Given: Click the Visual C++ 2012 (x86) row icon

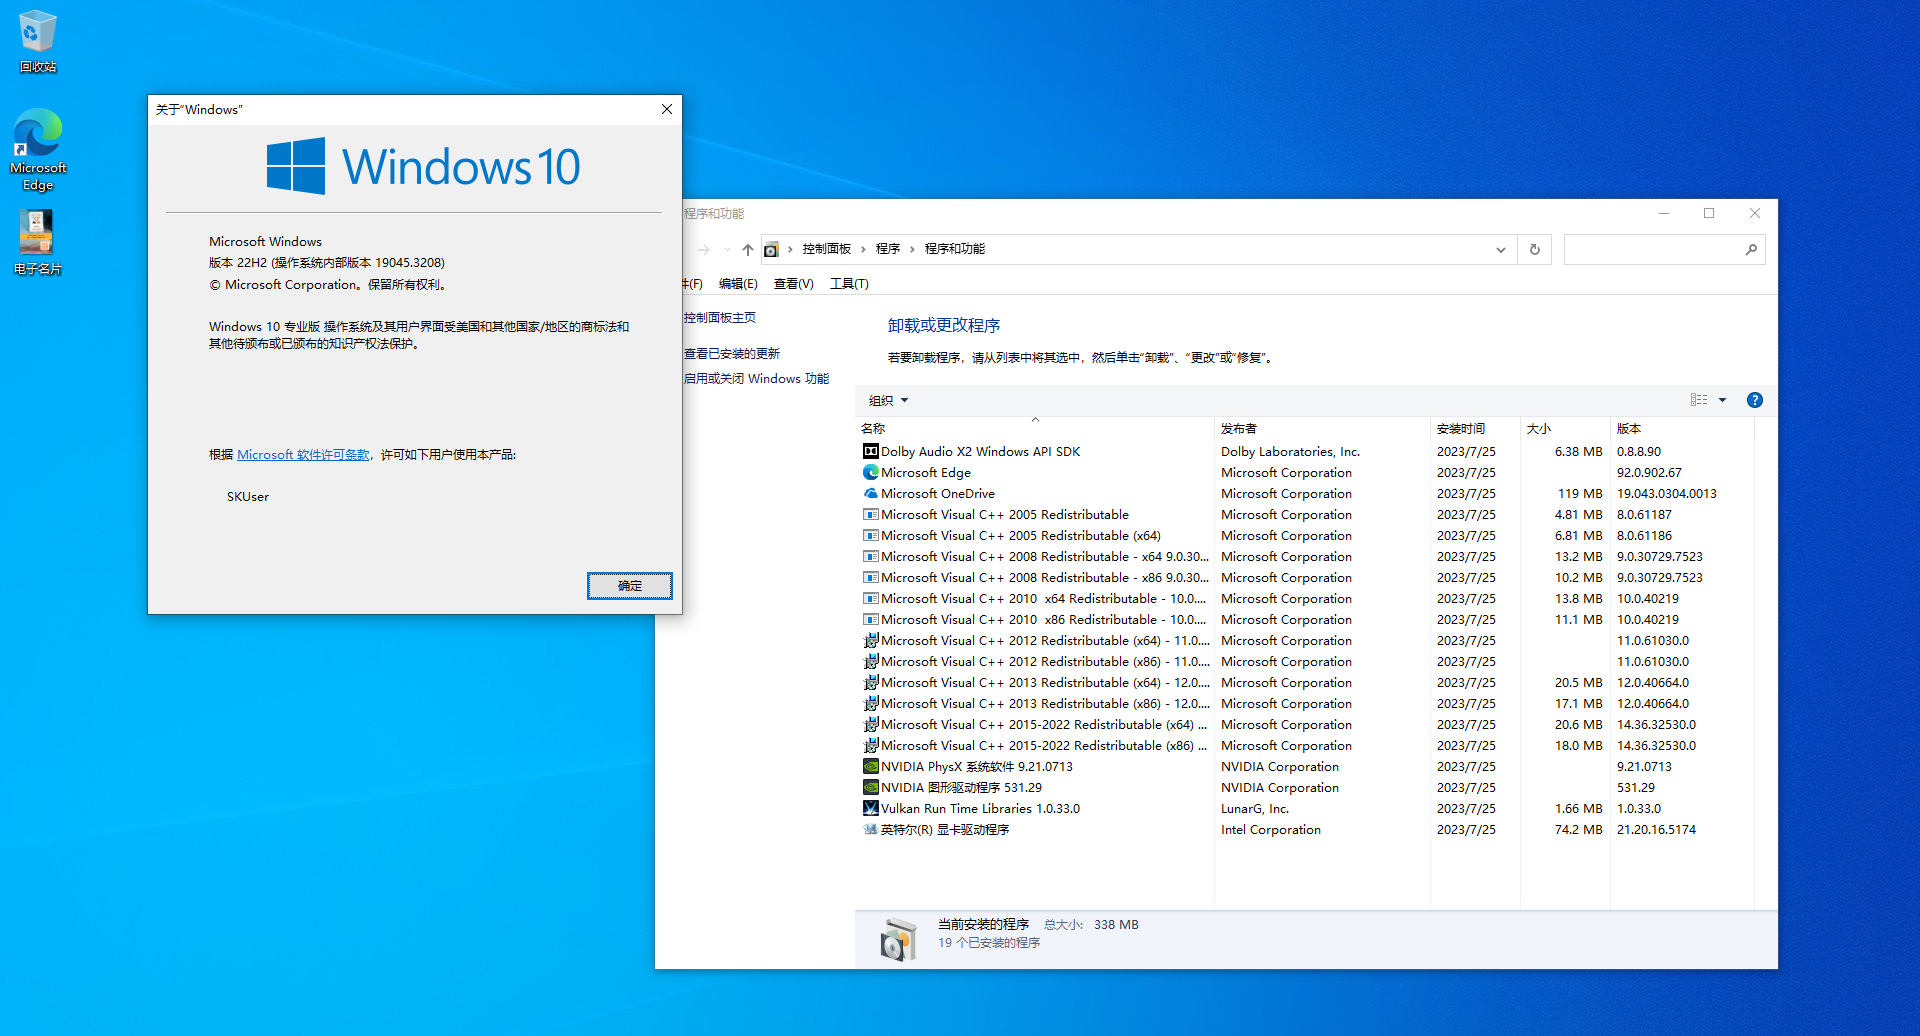Looking at the screenshot, I should [x=871, y=662].
